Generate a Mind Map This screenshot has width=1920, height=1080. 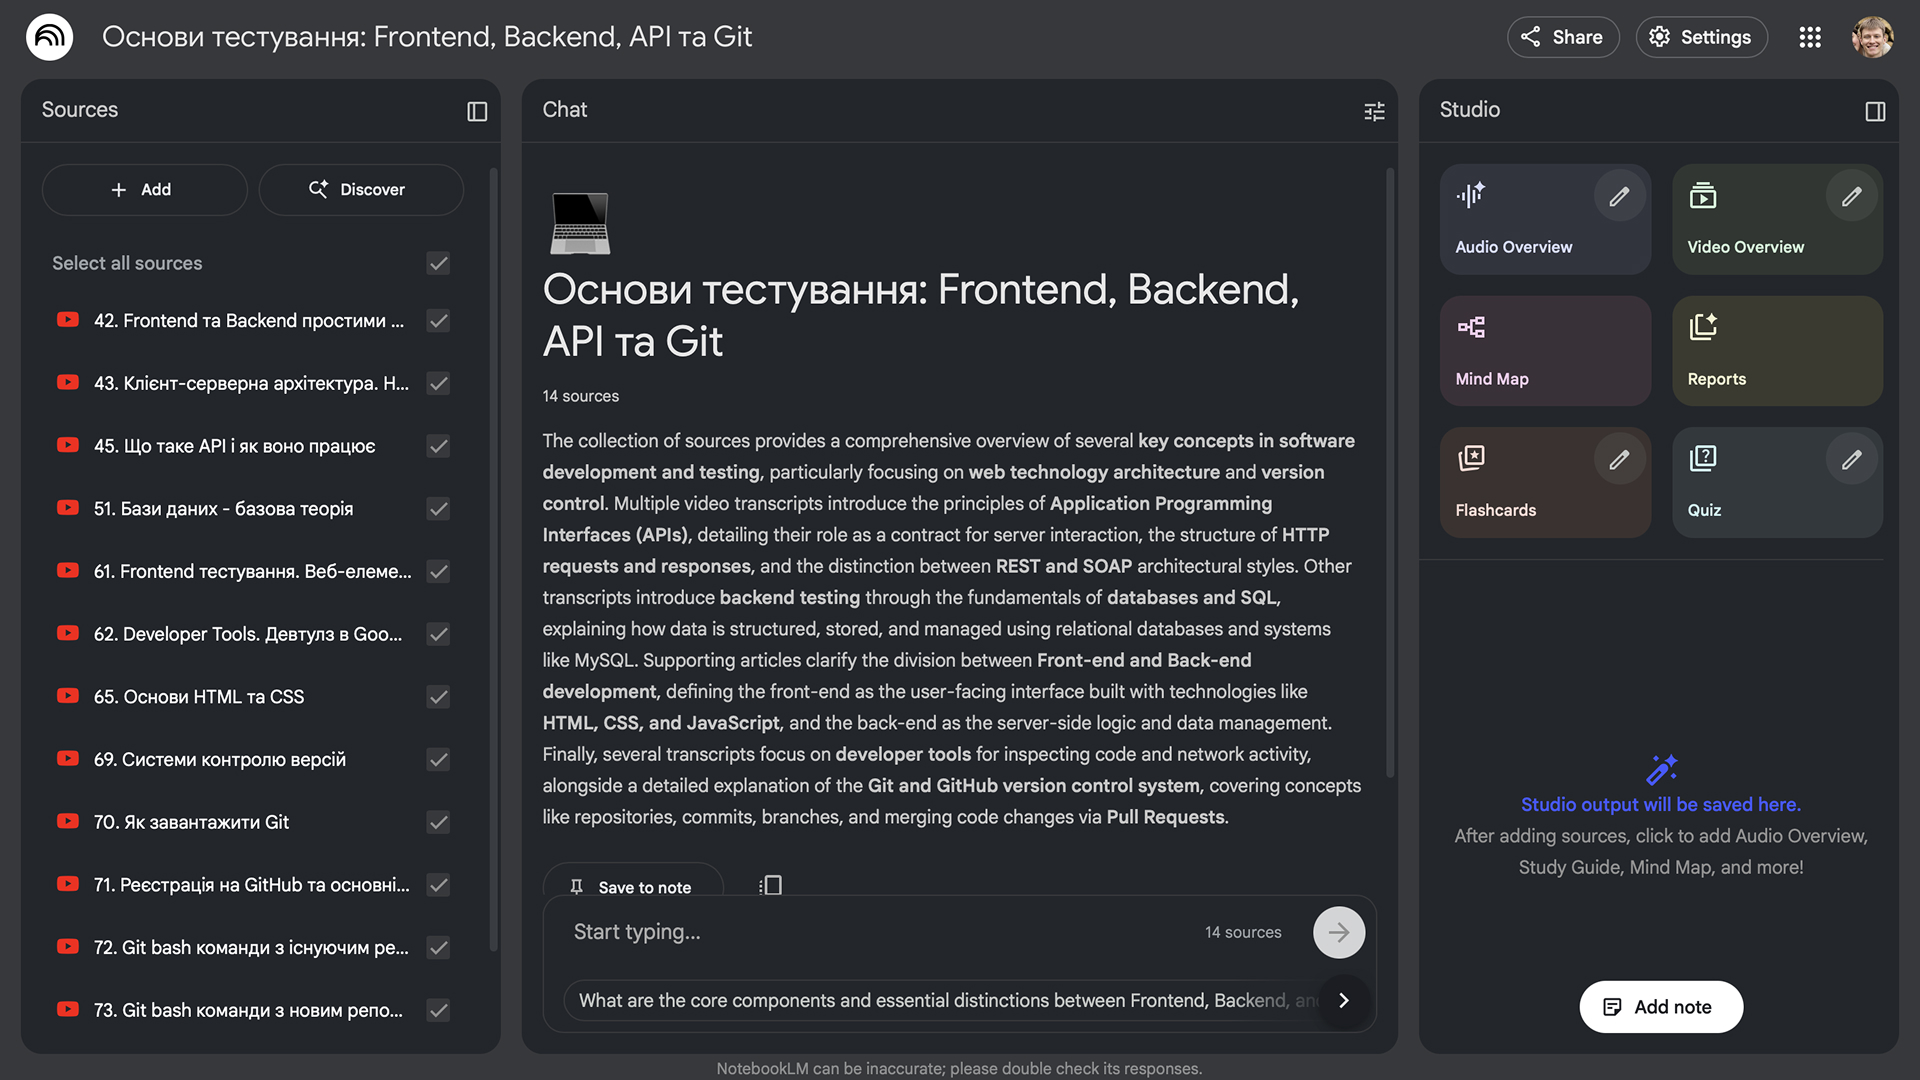click(1545, 351)
